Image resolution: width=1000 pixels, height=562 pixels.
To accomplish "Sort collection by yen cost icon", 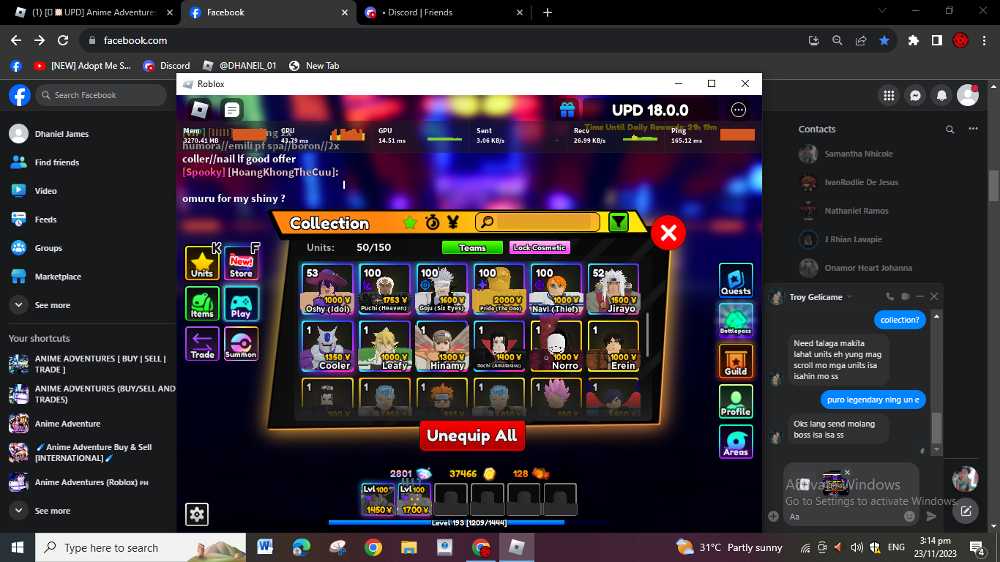I will (x=453, y=222).
